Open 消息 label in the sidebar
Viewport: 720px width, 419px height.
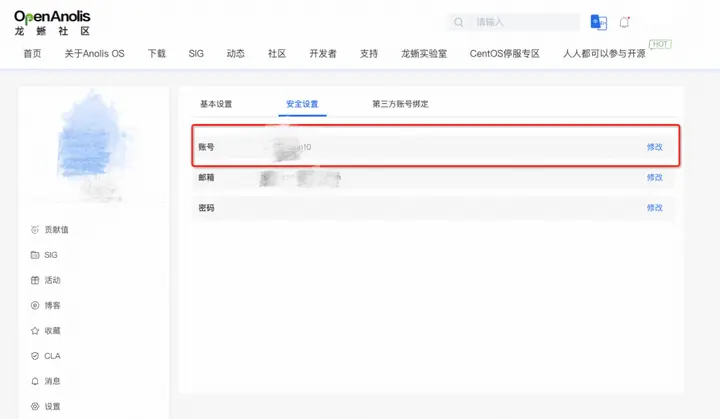pyautogui.click(x=52, y=381)
